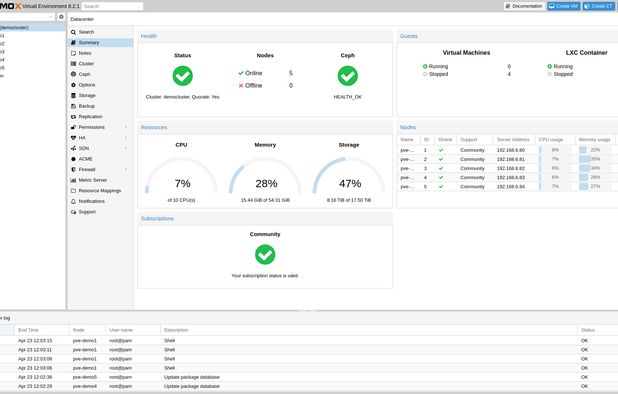Click the gear settings icon above tree
This screenshot has width=618, height=394.
tap(61, 17)
